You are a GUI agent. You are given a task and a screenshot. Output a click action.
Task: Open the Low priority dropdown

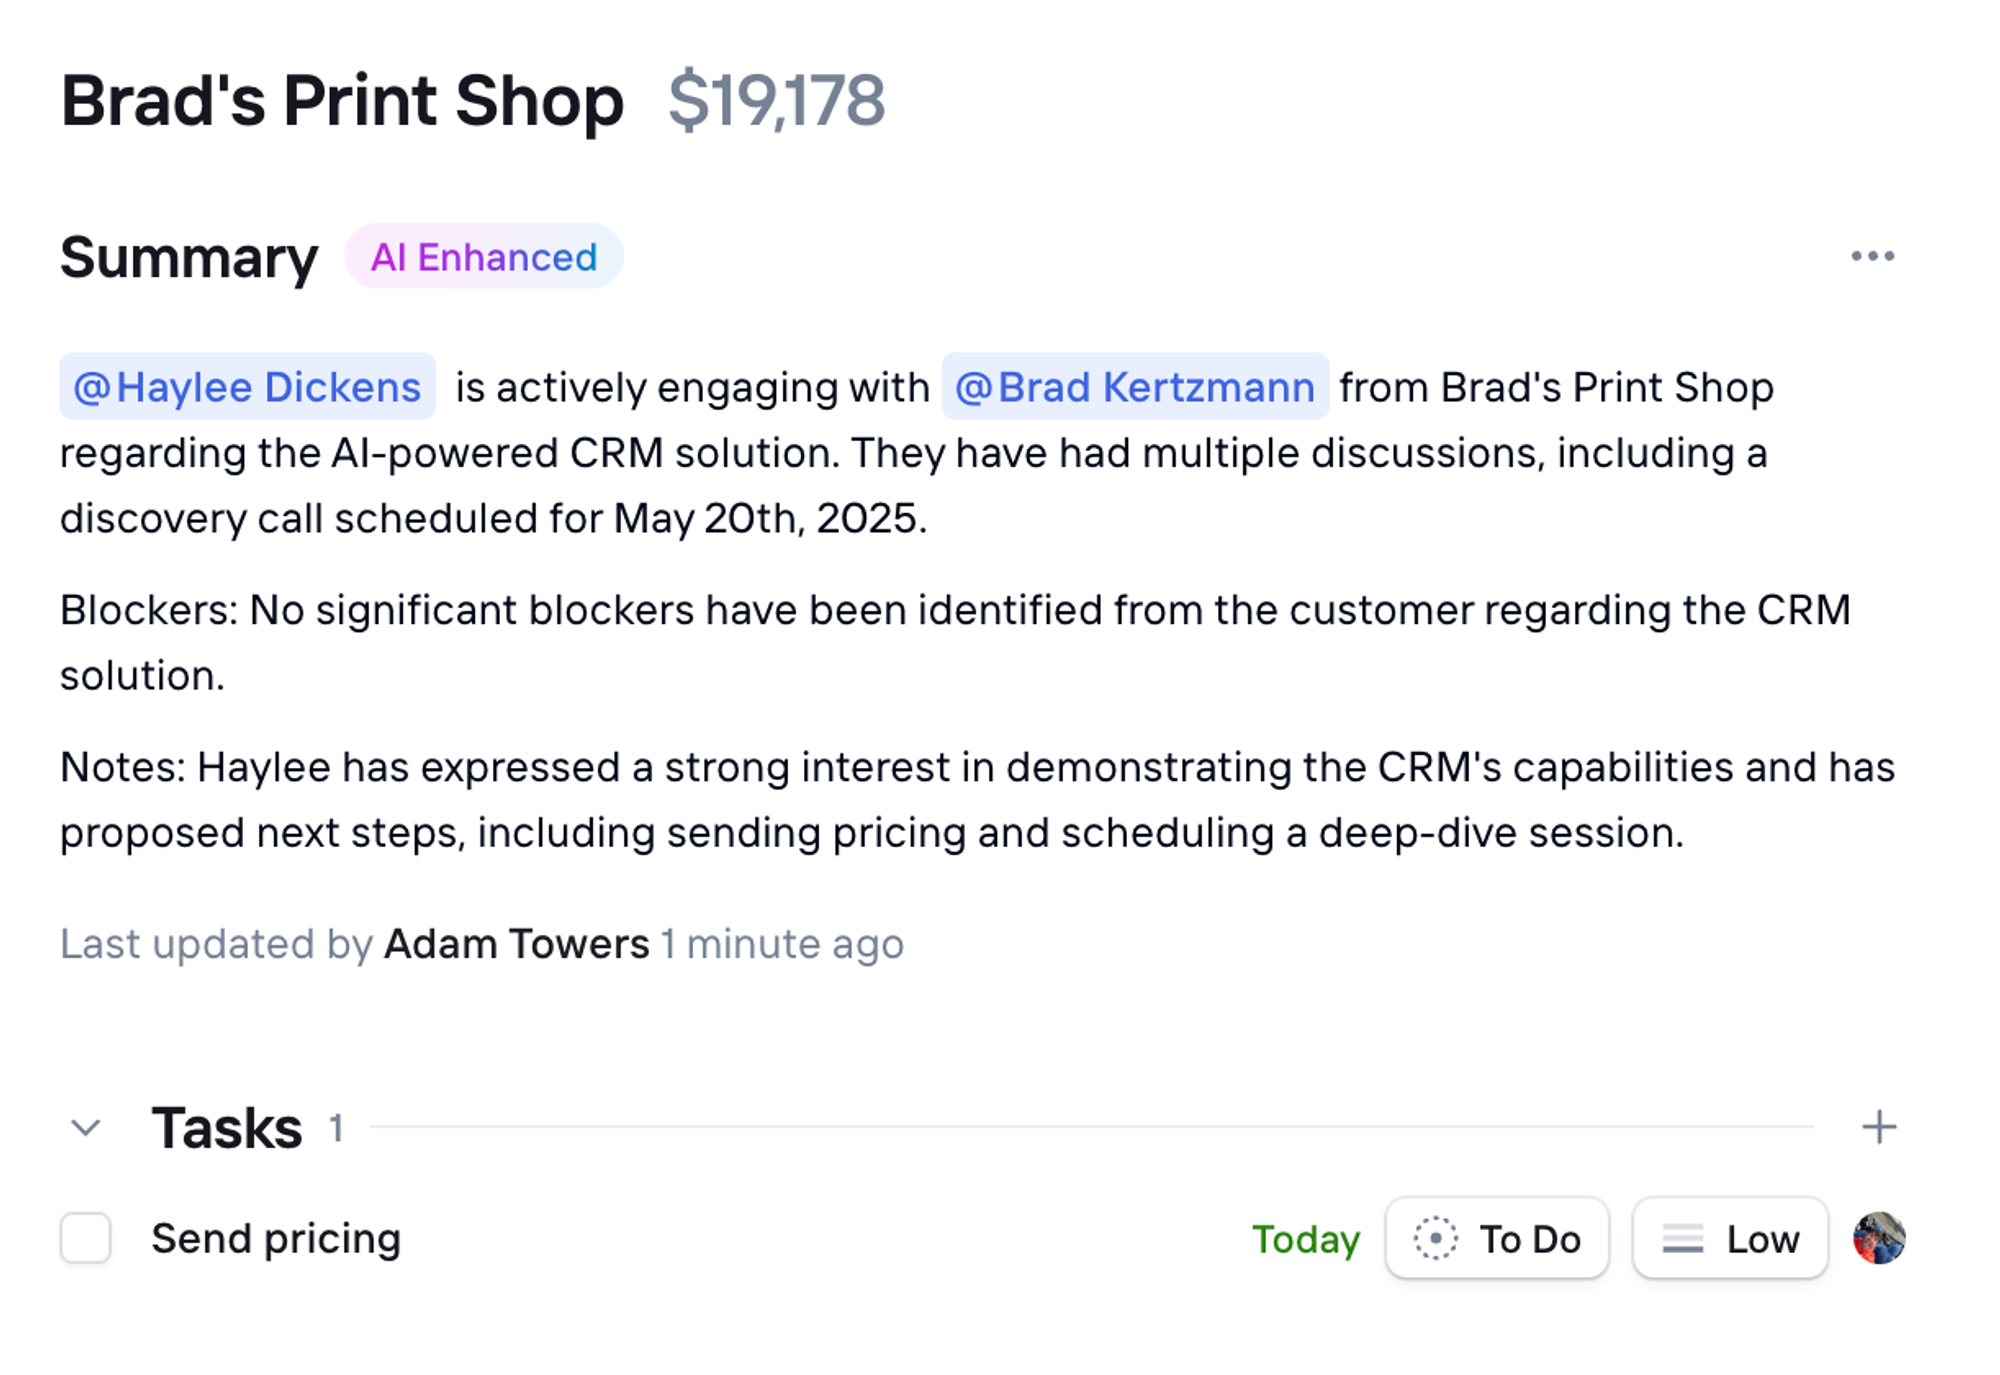tap(1730, 1238)
